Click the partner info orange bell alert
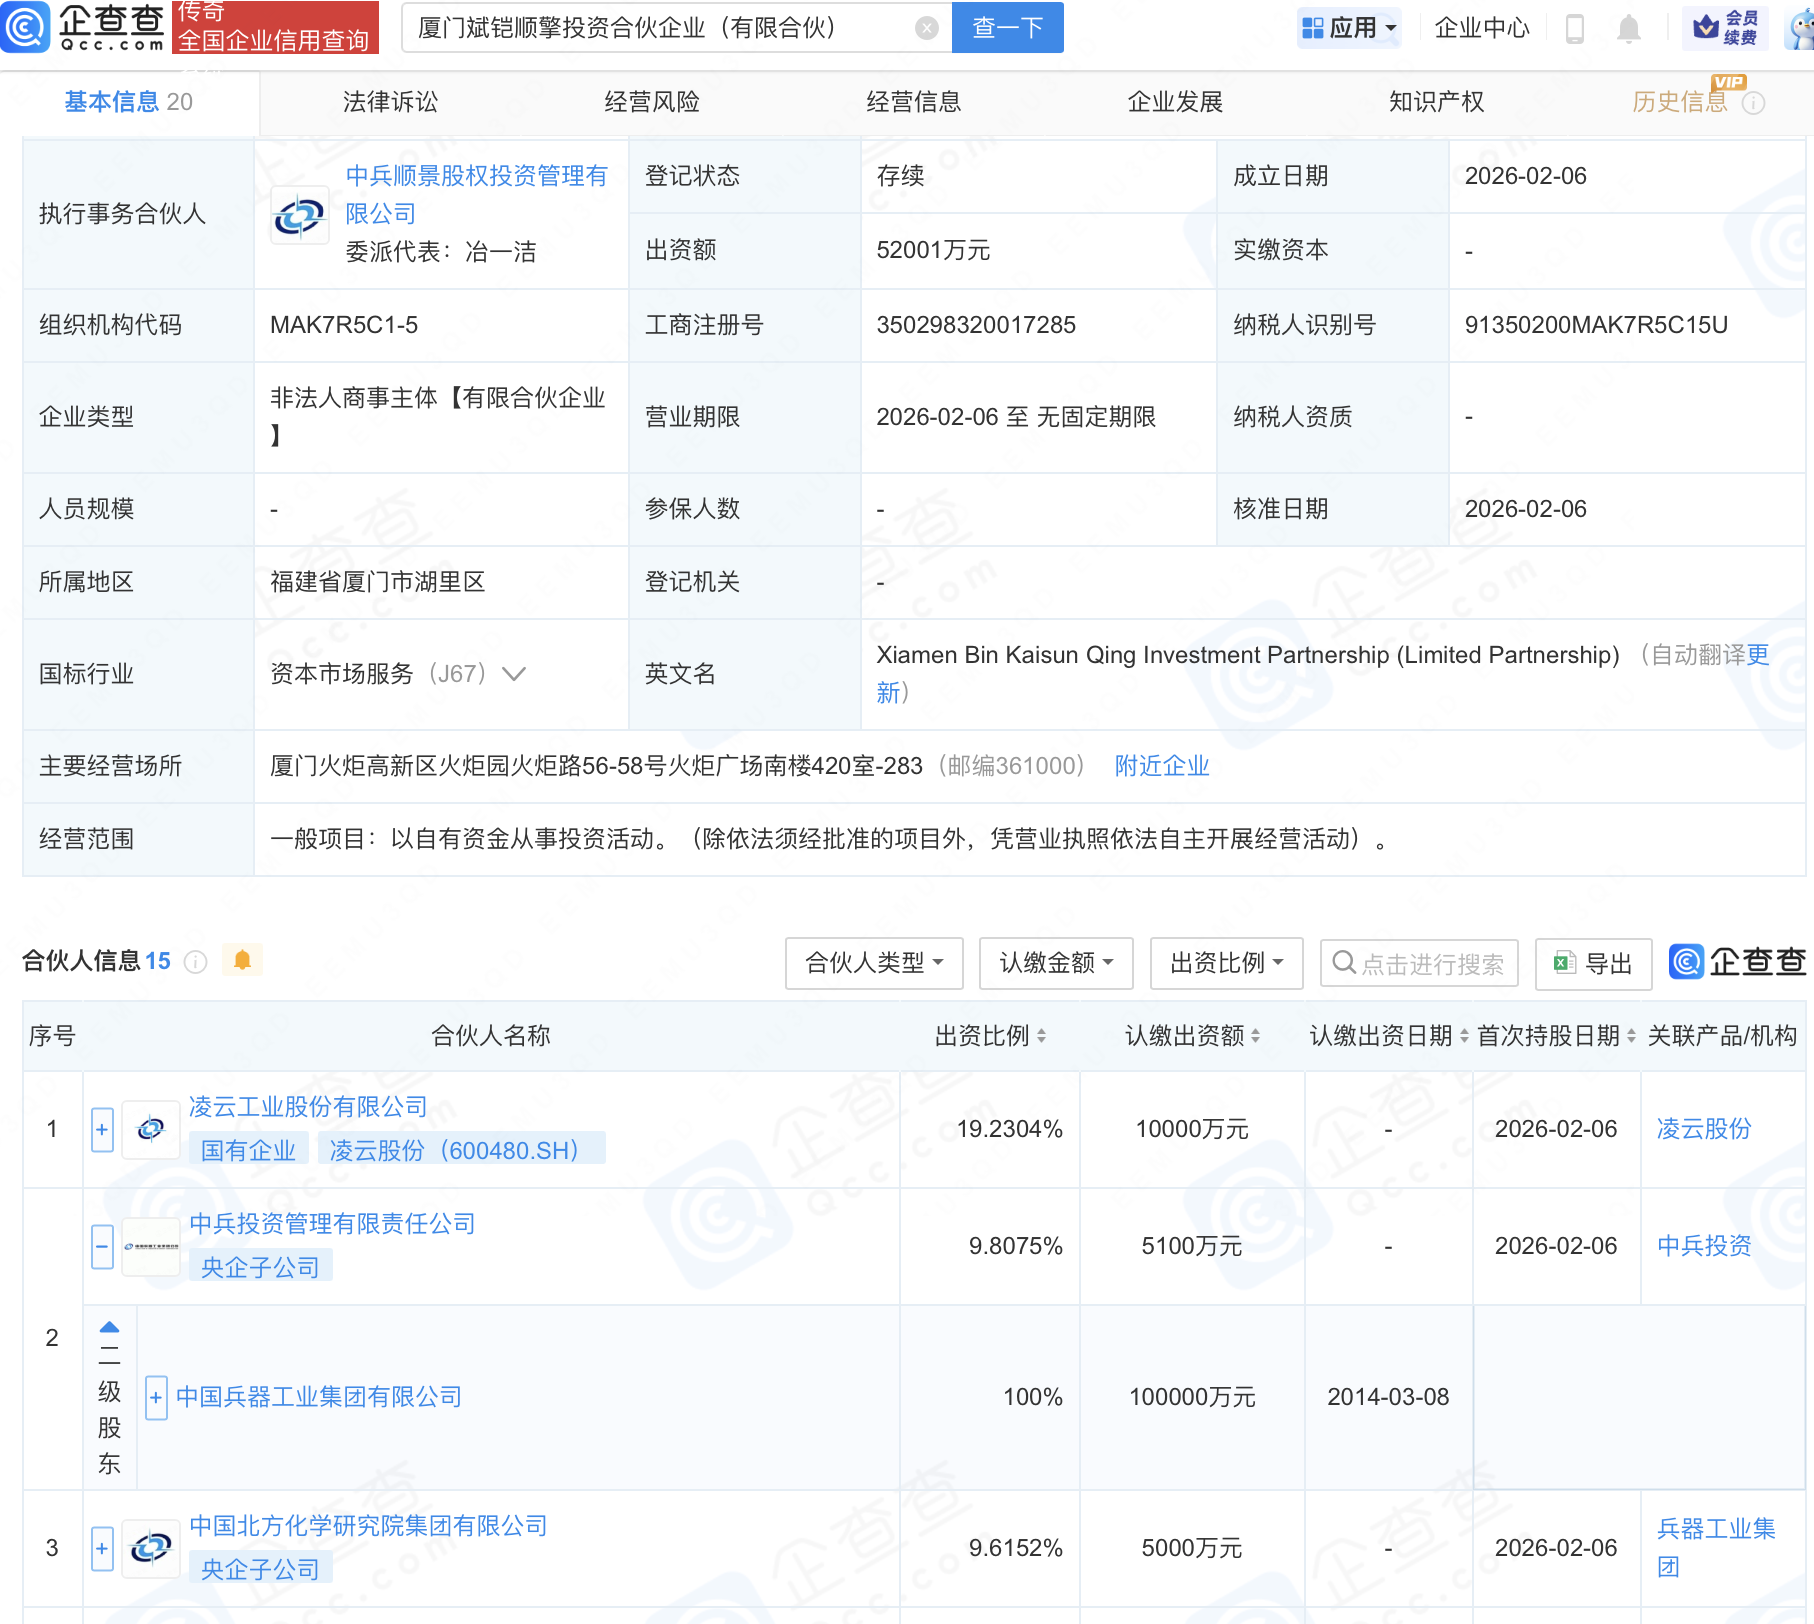1814x1624 pixels. [x=242, y=961]
